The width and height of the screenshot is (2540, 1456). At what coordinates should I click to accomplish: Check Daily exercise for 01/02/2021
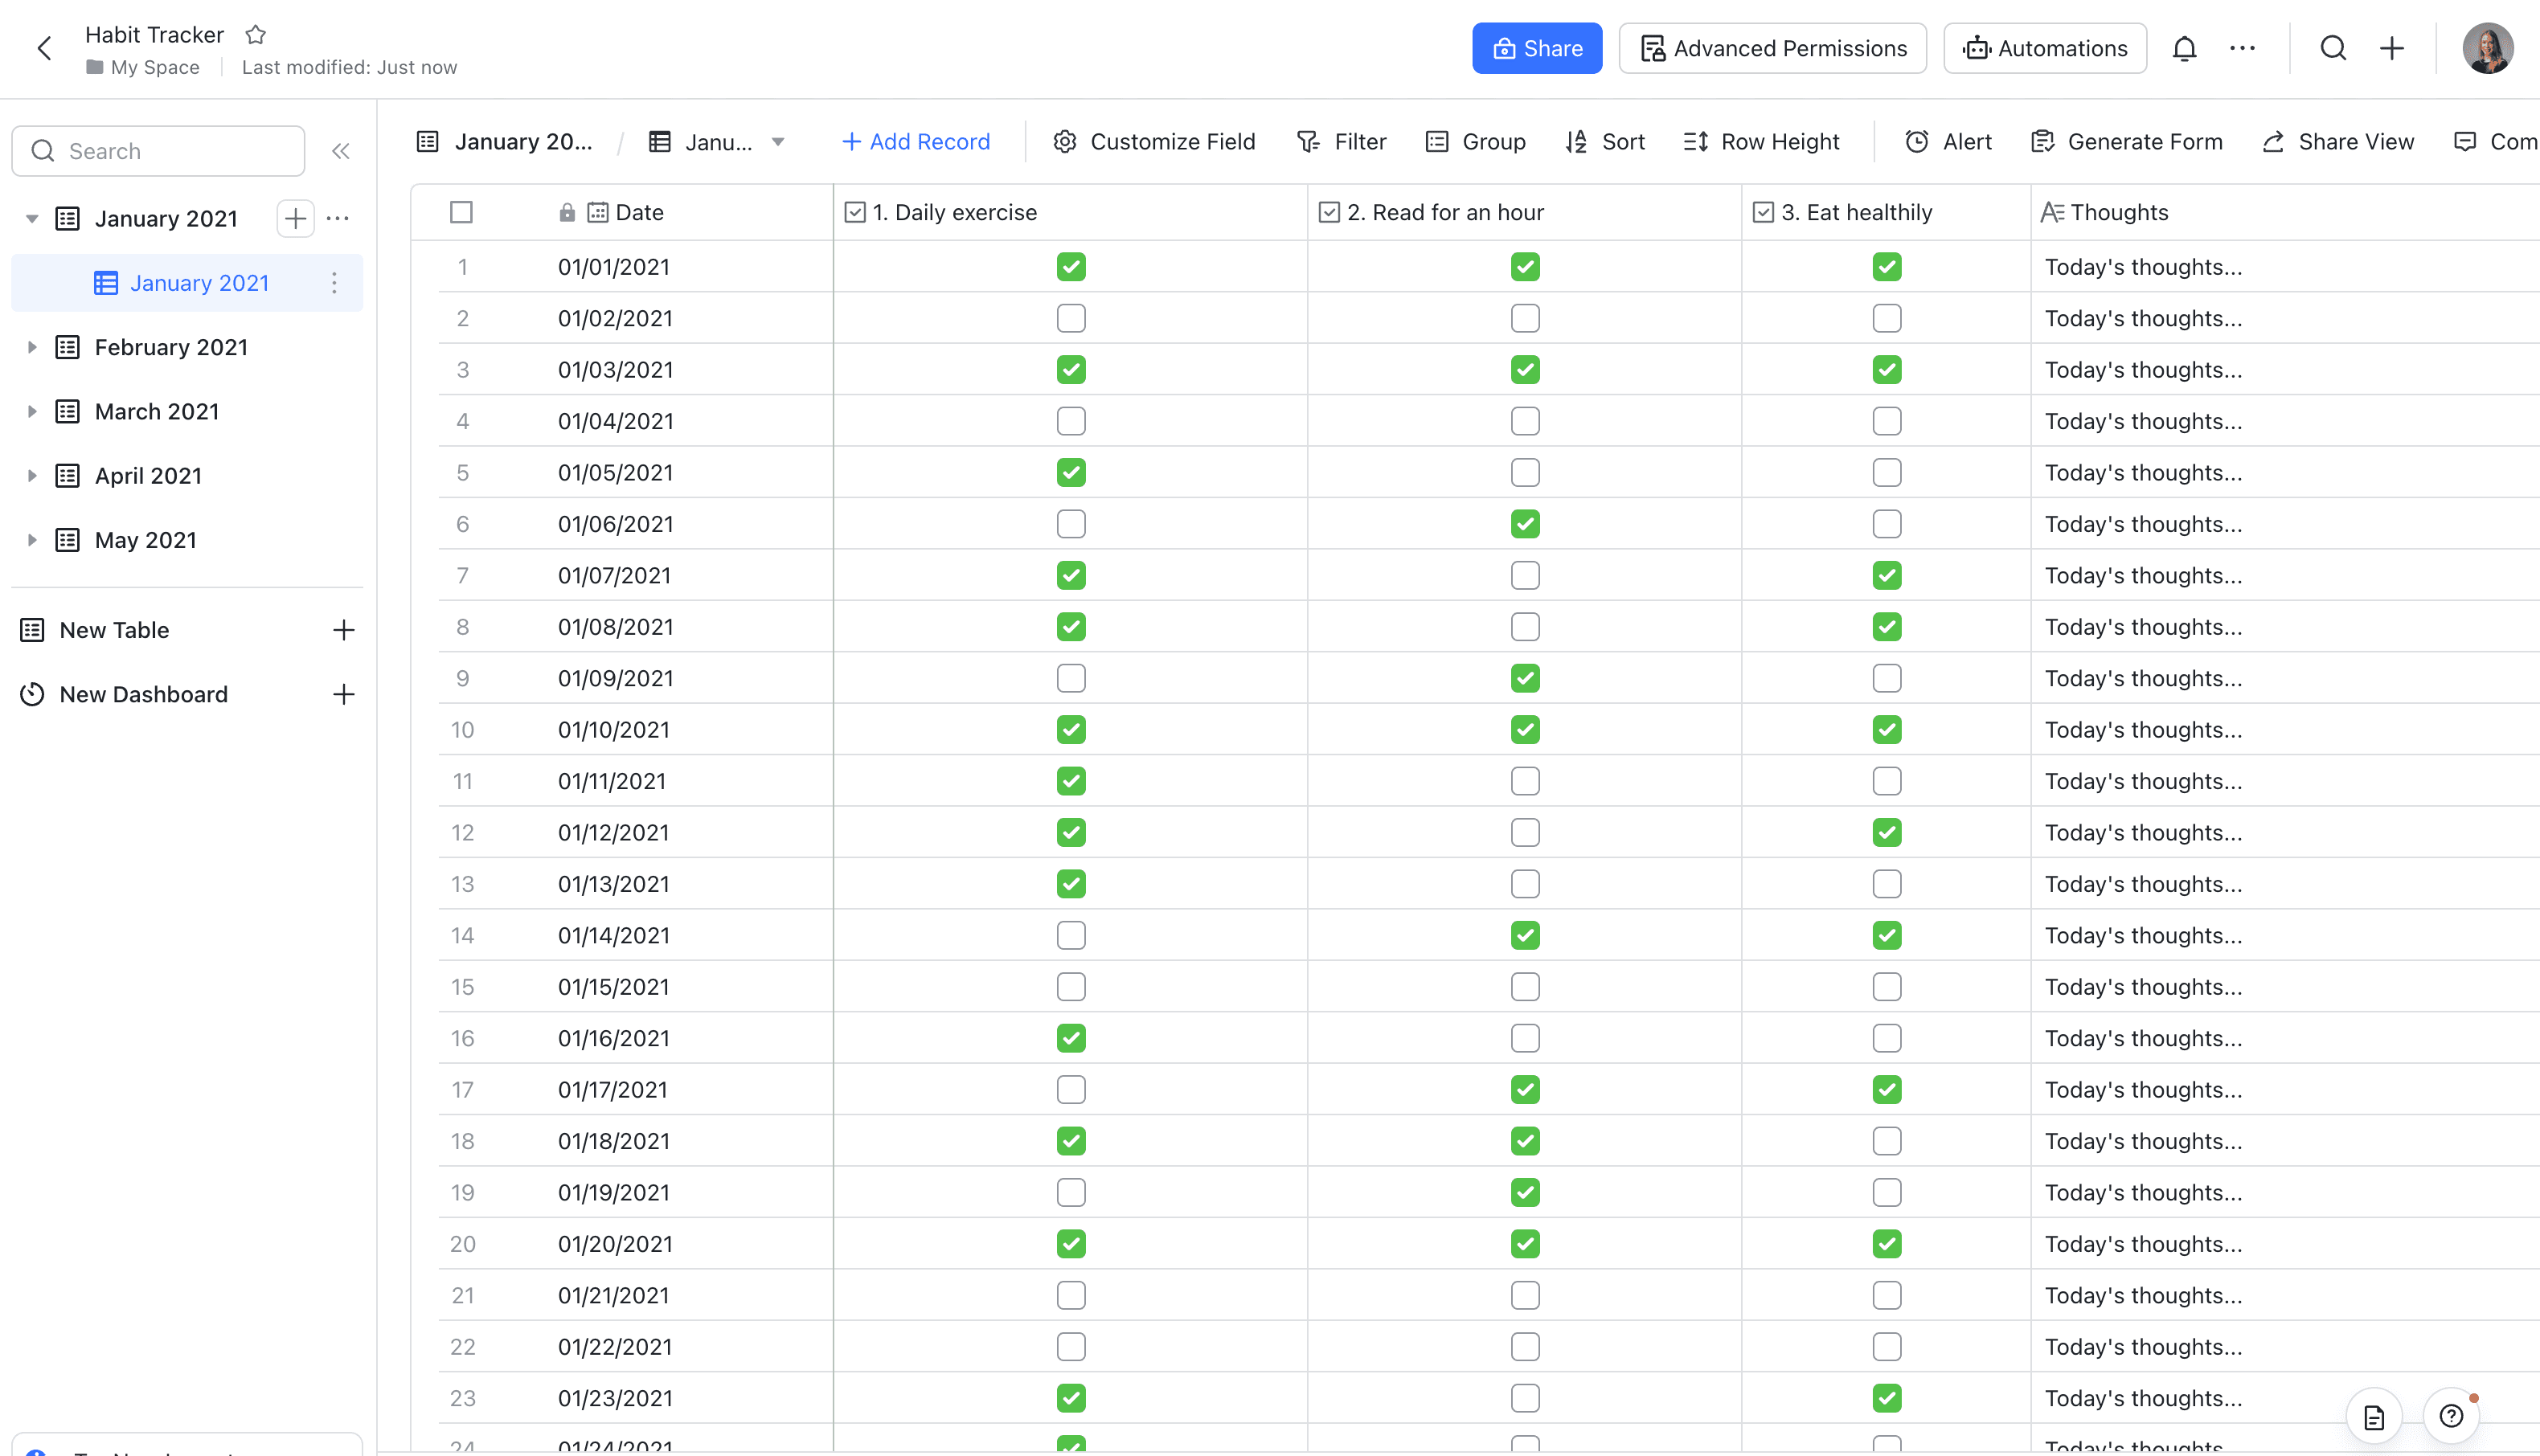pyautogui.click(x=1070, y=318)
